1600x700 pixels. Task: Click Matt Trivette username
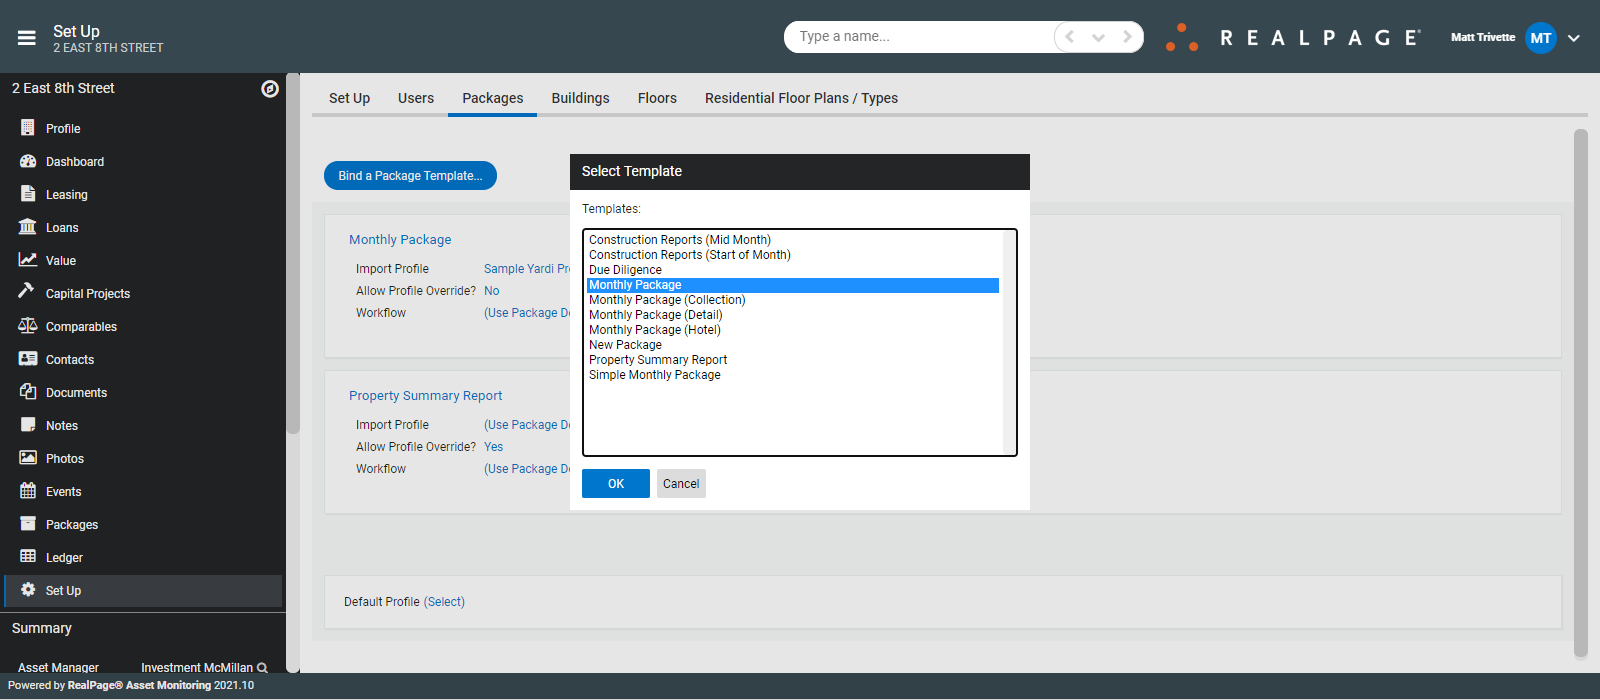[1483, 37]
